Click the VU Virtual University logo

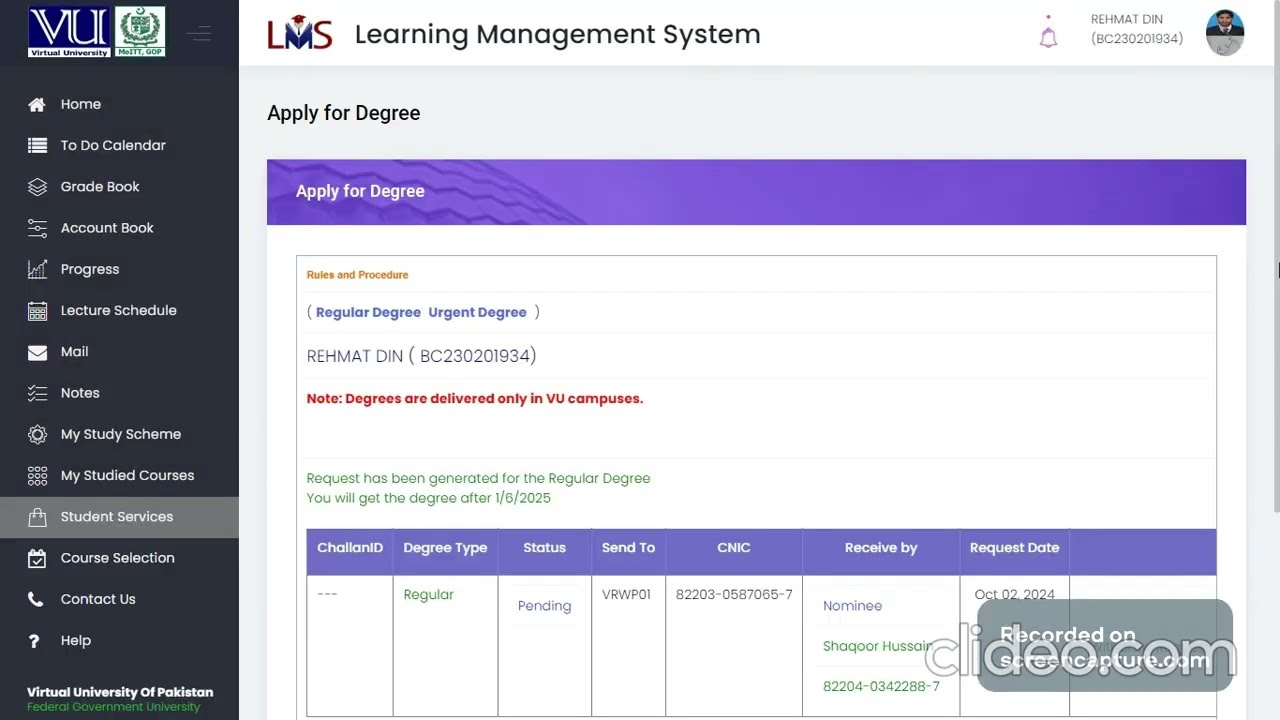70,31
